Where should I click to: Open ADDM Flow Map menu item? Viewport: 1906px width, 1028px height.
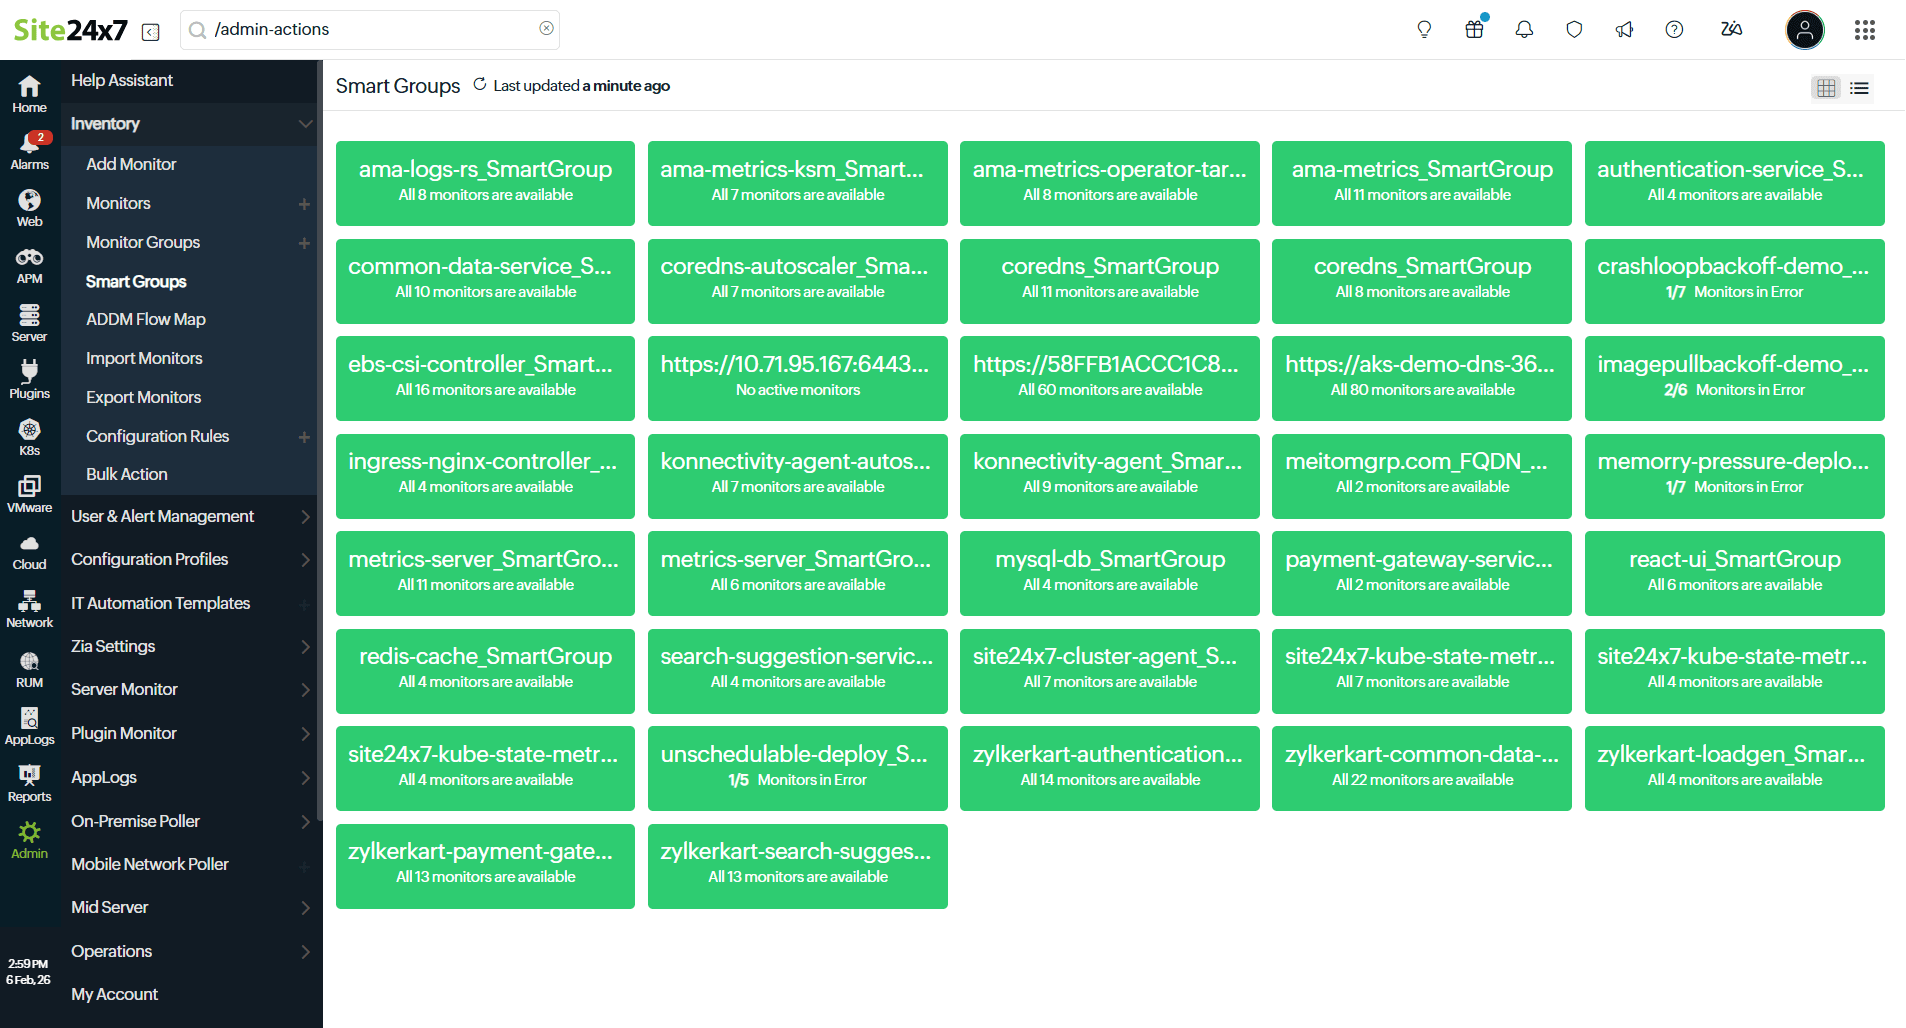(x=146, y=319)
